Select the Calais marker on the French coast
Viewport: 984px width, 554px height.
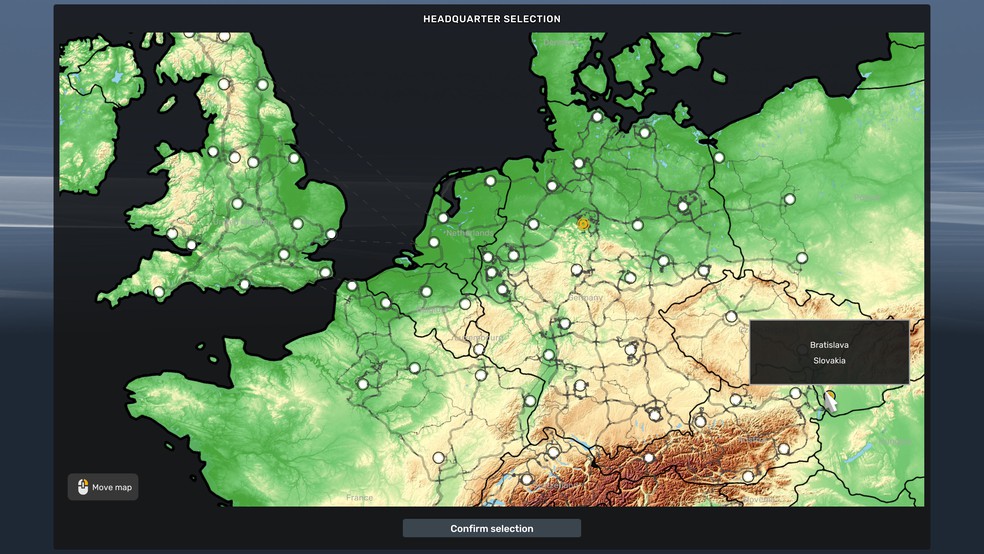click(352, 286)
